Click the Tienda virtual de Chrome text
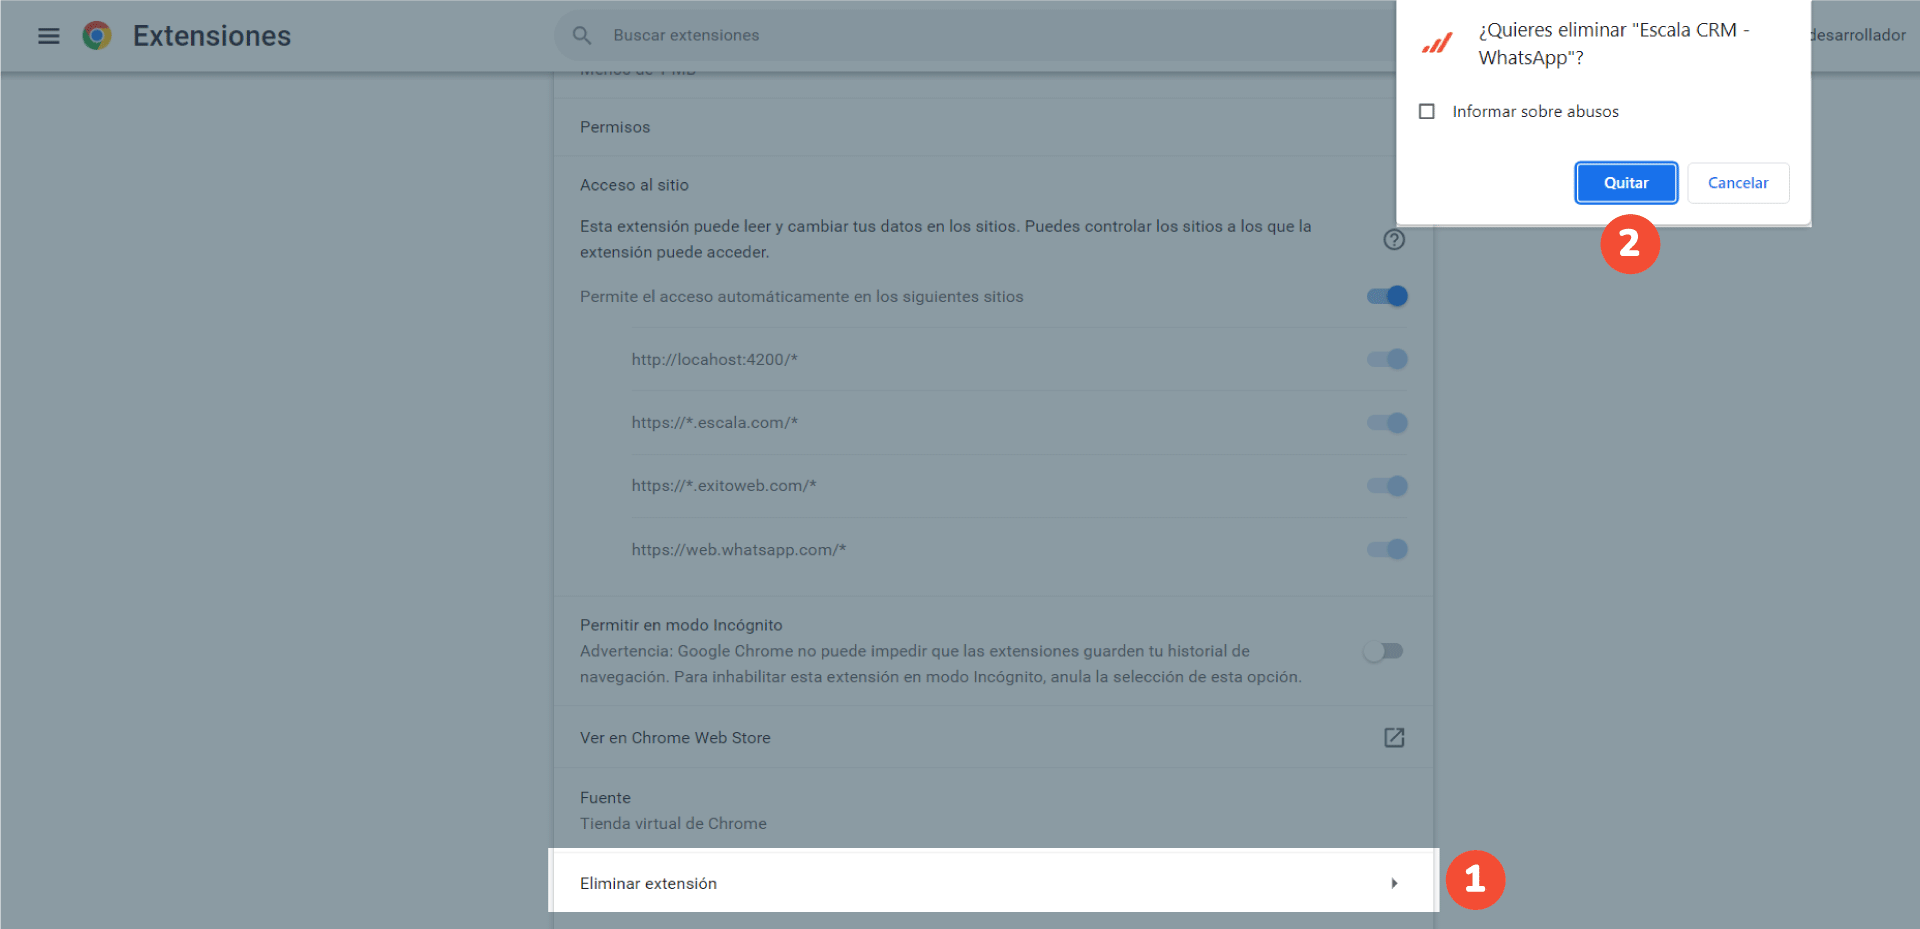 pyautogui.click(x=673, y=824)
